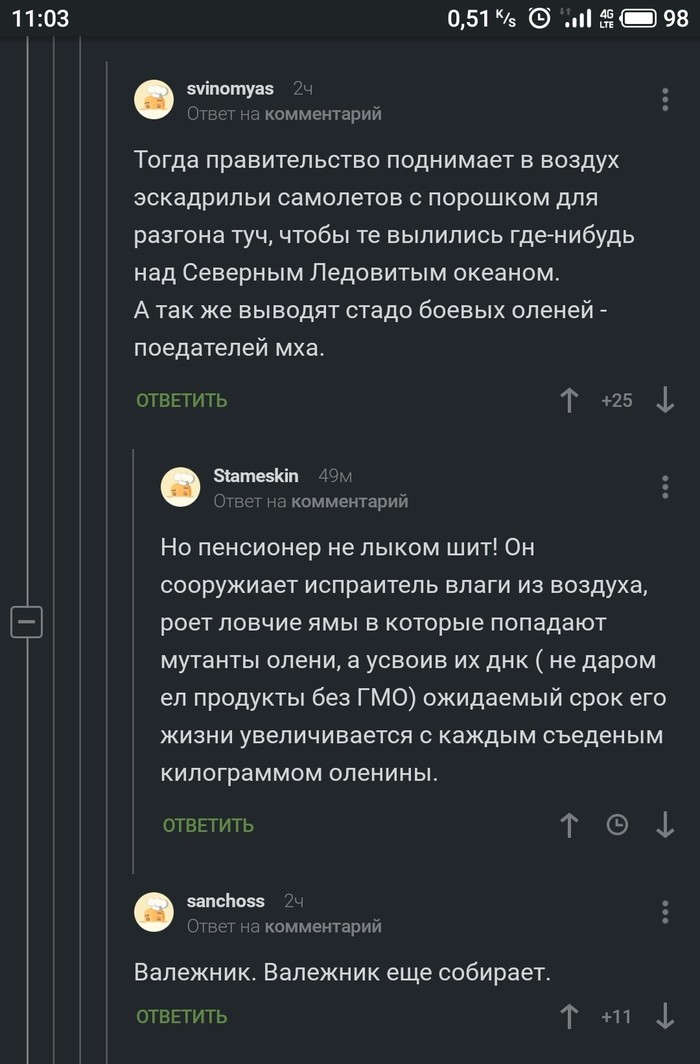Downvote Stameskin's comment
The height and width of the screenshot is (1064, 700).
pos(665,825)
